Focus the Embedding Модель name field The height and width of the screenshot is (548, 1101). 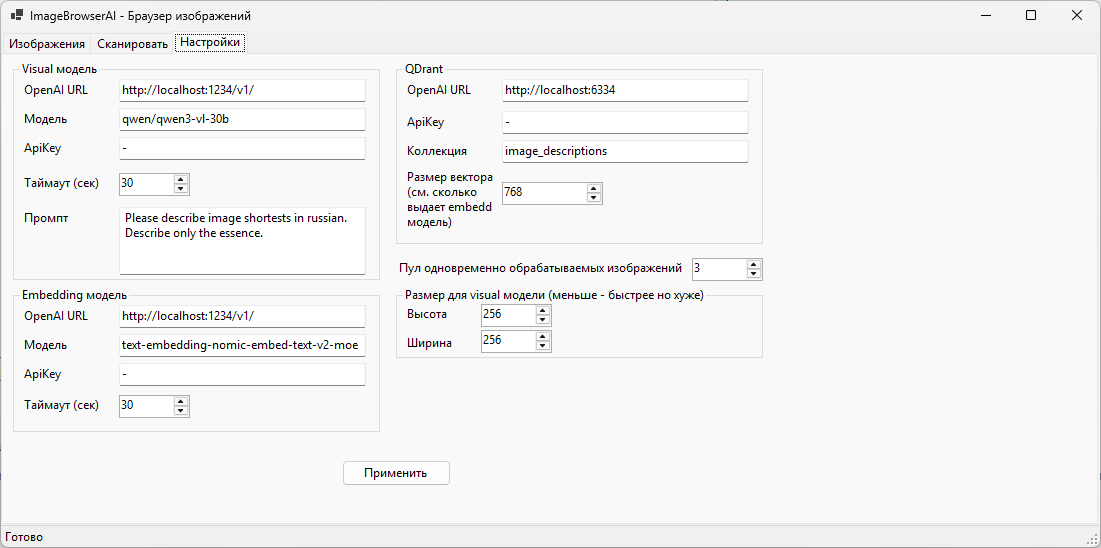pos(242,345)
